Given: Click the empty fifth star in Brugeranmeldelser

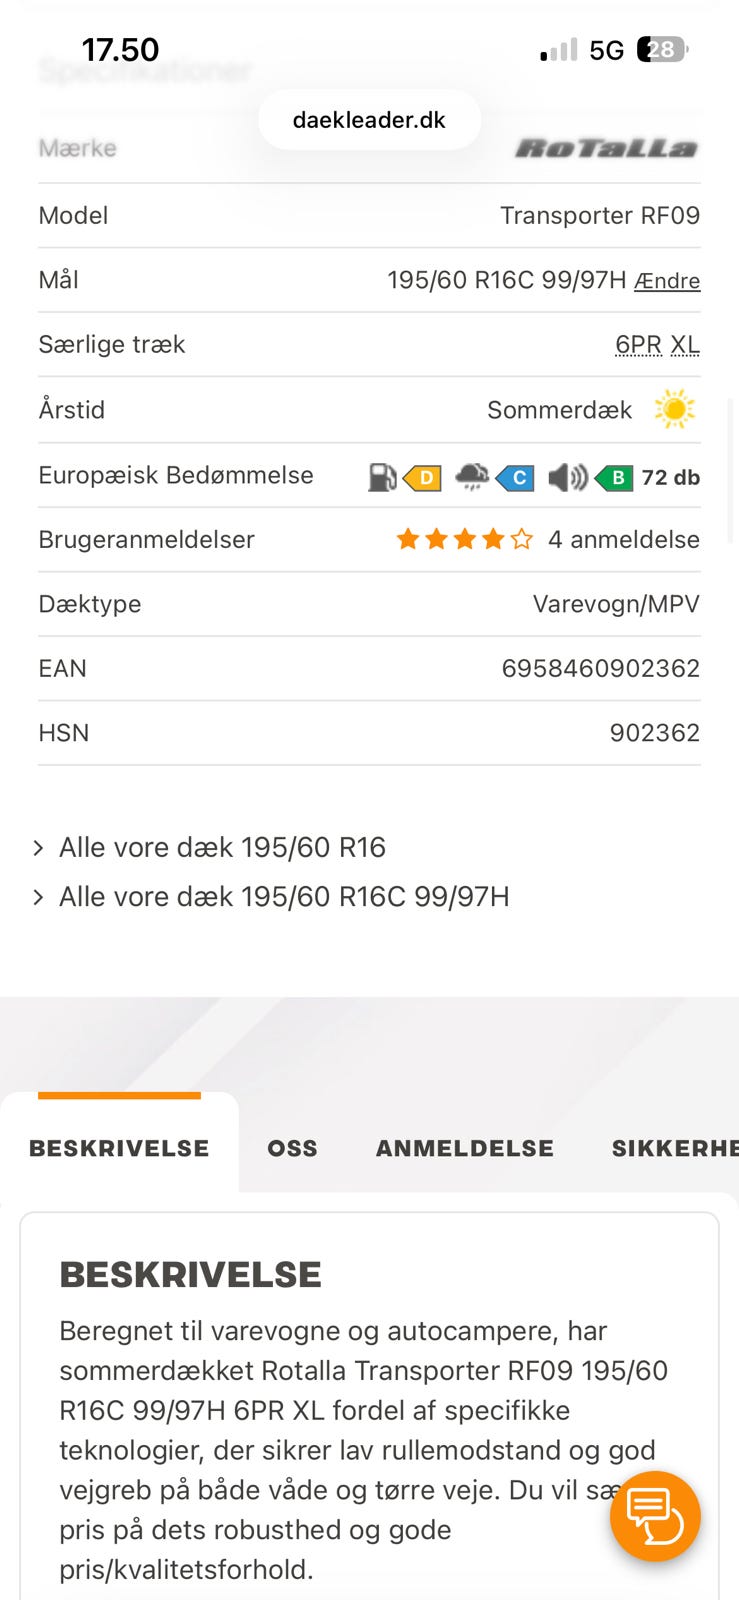Looking at the screenshot, I should pos(521,538).
